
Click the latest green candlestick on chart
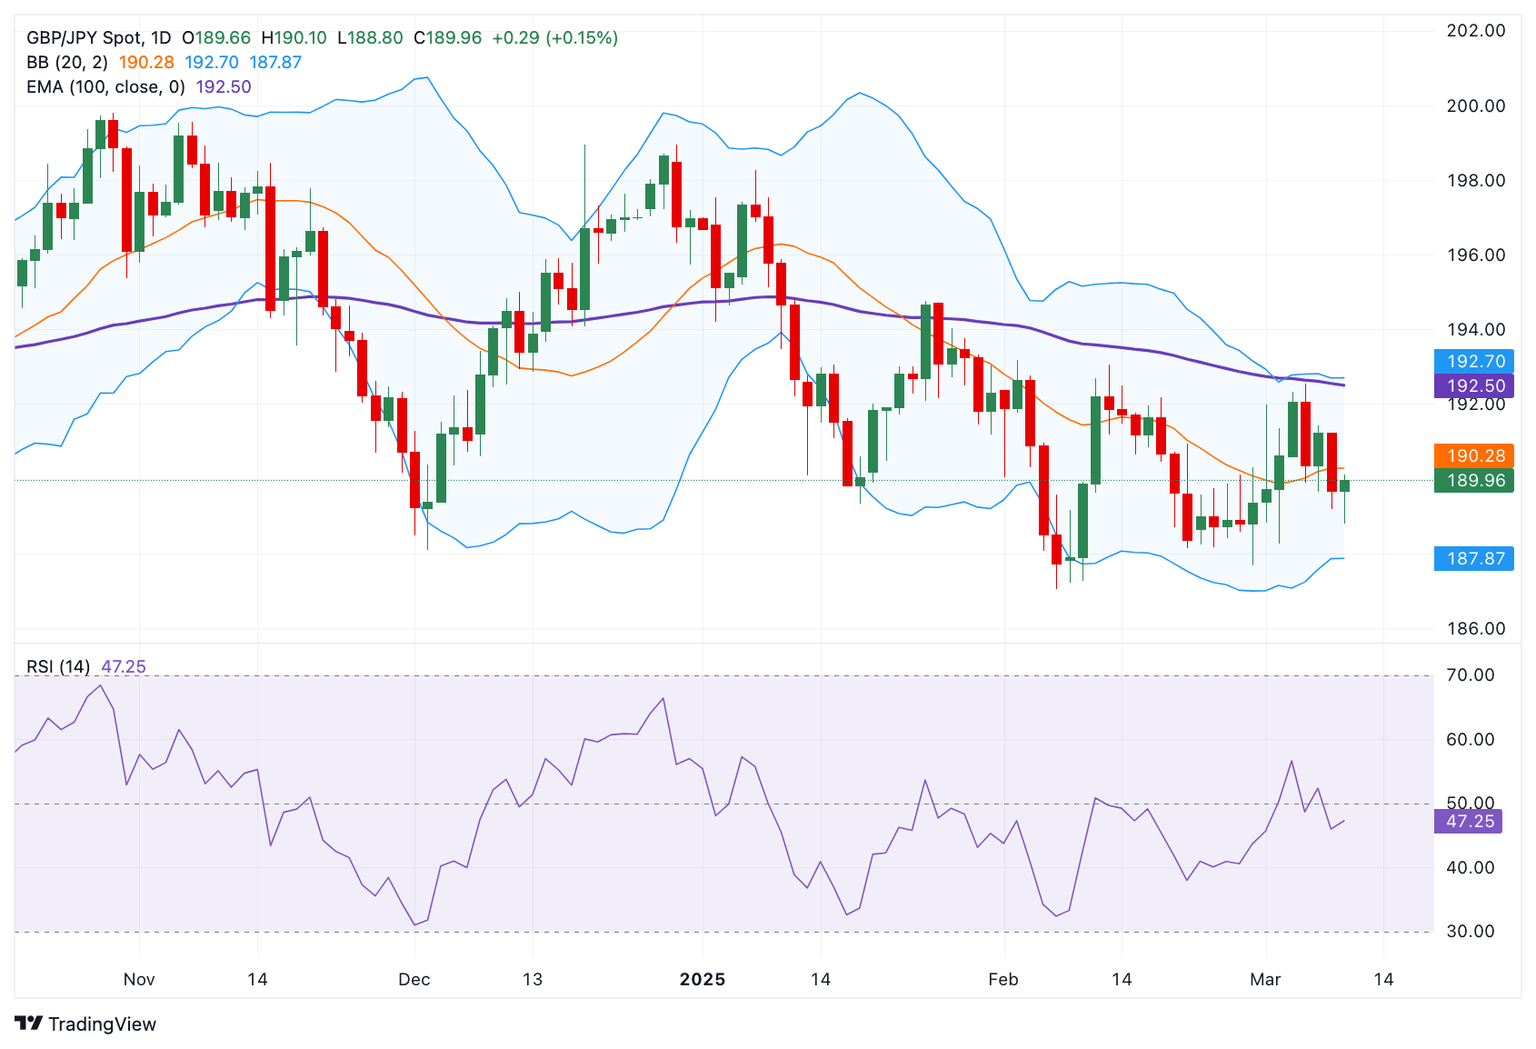coord(1344,486)
